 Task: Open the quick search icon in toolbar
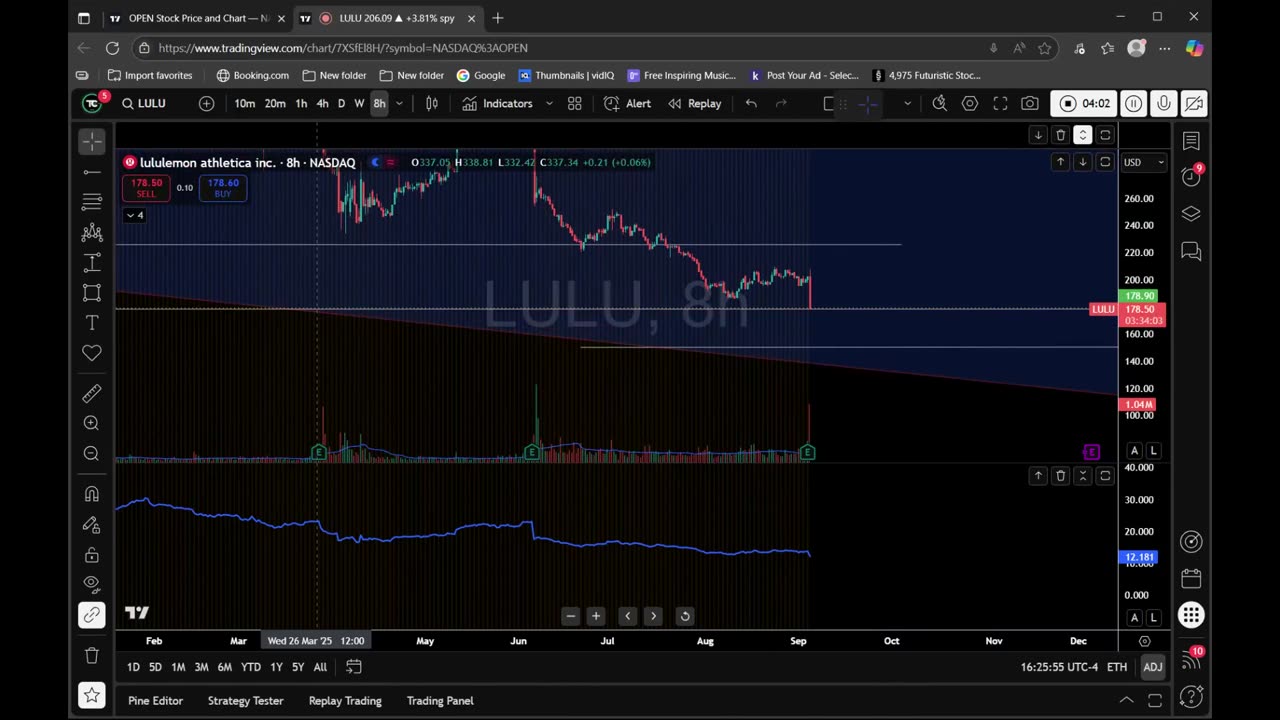pos(939,103)
